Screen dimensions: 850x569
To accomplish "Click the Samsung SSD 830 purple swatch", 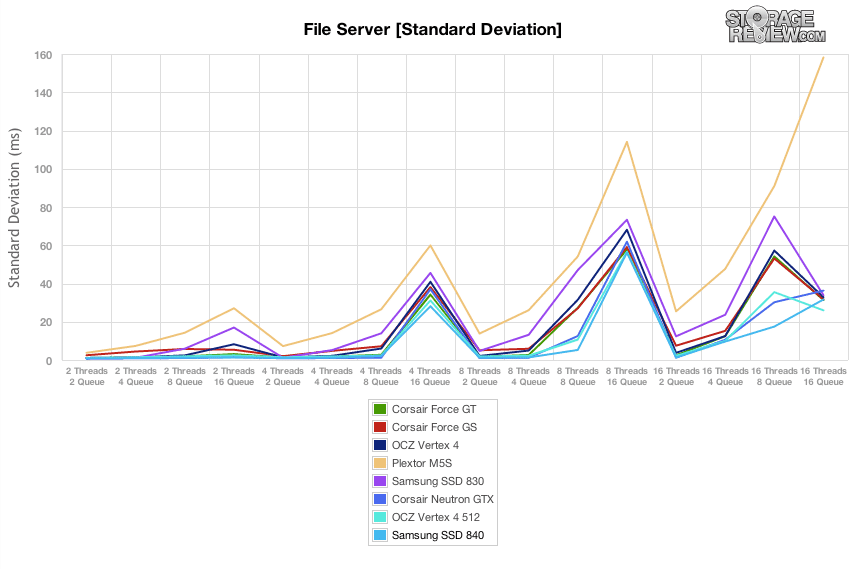I will (380, 481).
